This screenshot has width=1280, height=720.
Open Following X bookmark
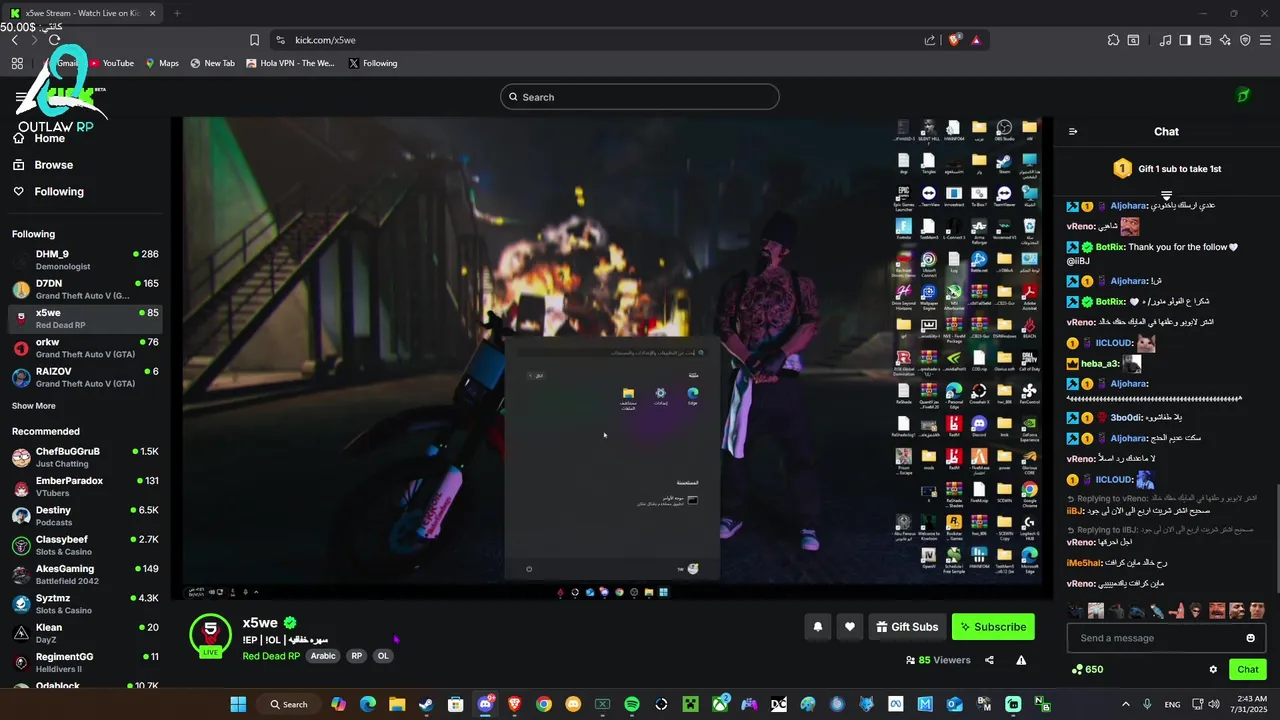[x=373, y=63]
